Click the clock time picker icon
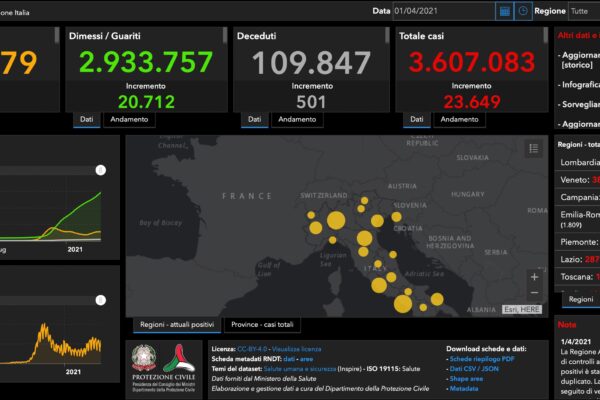Image resolution: width=600 pixels, height=400 pixels. click(x=523, y=11)
